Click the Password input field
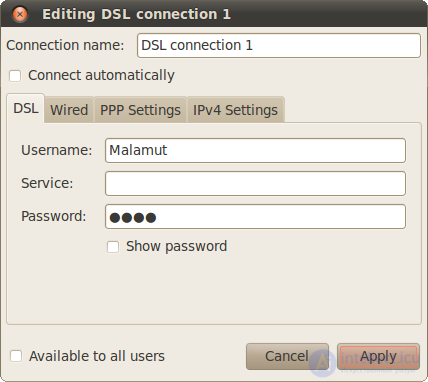Screen dimensions: 428x382 pos(255,217)
